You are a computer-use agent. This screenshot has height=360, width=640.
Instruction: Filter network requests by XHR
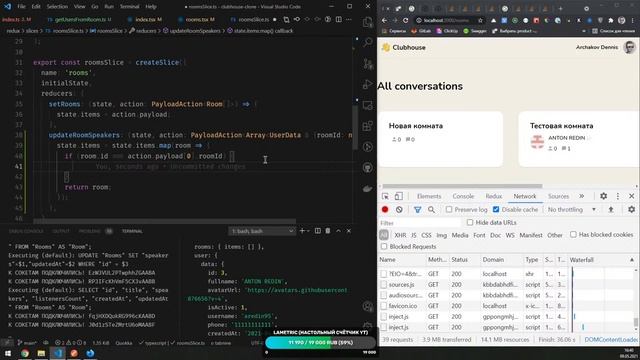400,235
